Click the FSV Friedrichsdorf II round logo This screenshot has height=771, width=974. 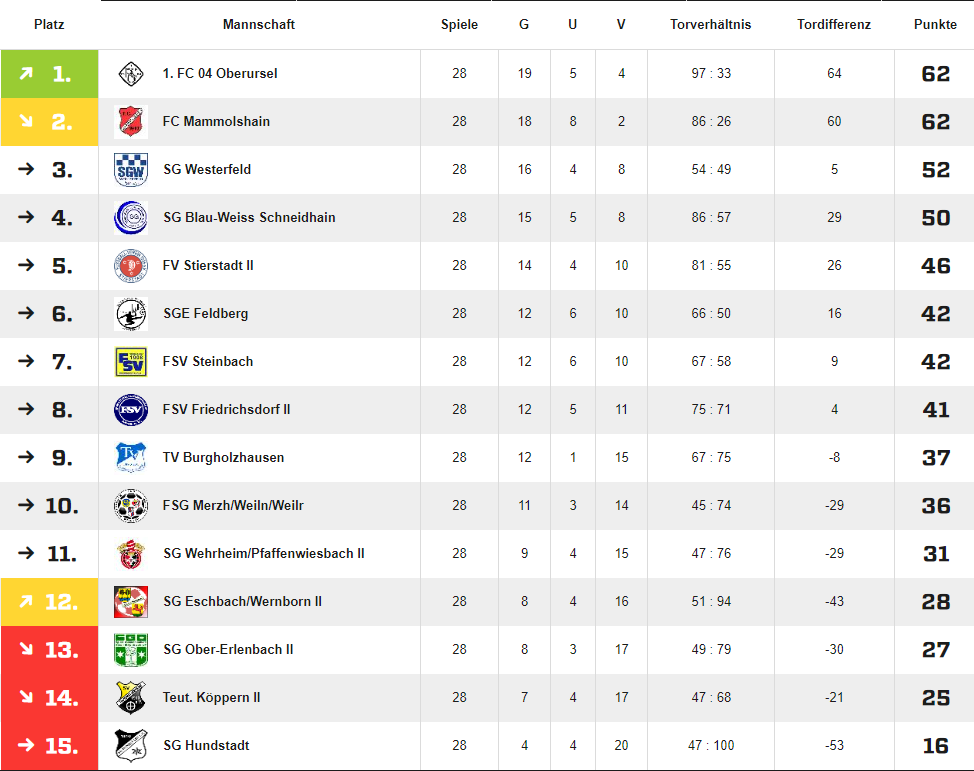click(131, 409)
